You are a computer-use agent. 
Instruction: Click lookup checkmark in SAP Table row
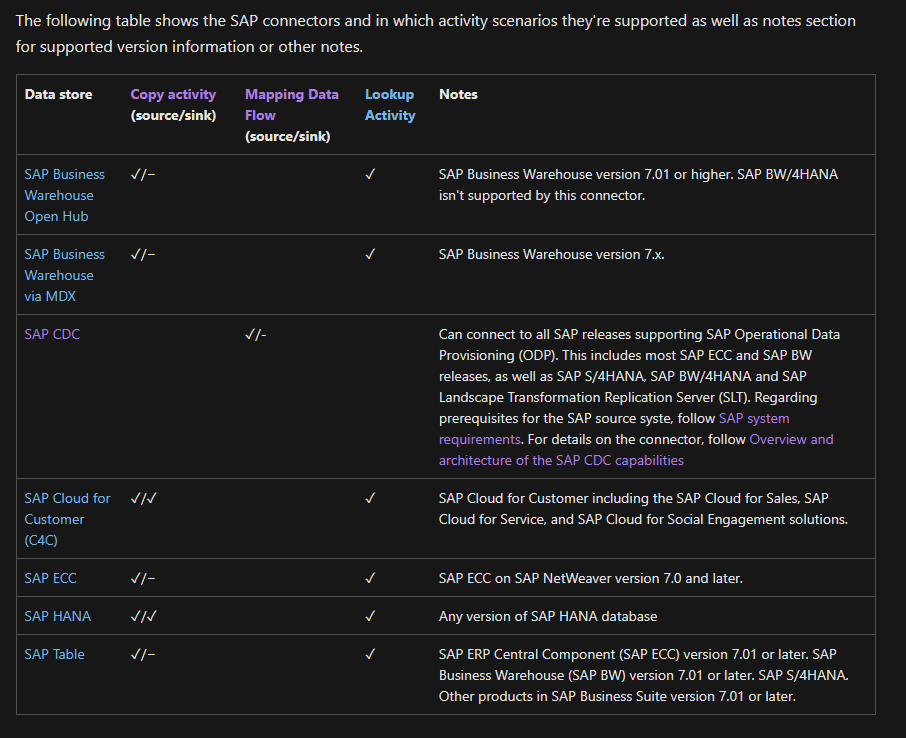coord(370,654)
